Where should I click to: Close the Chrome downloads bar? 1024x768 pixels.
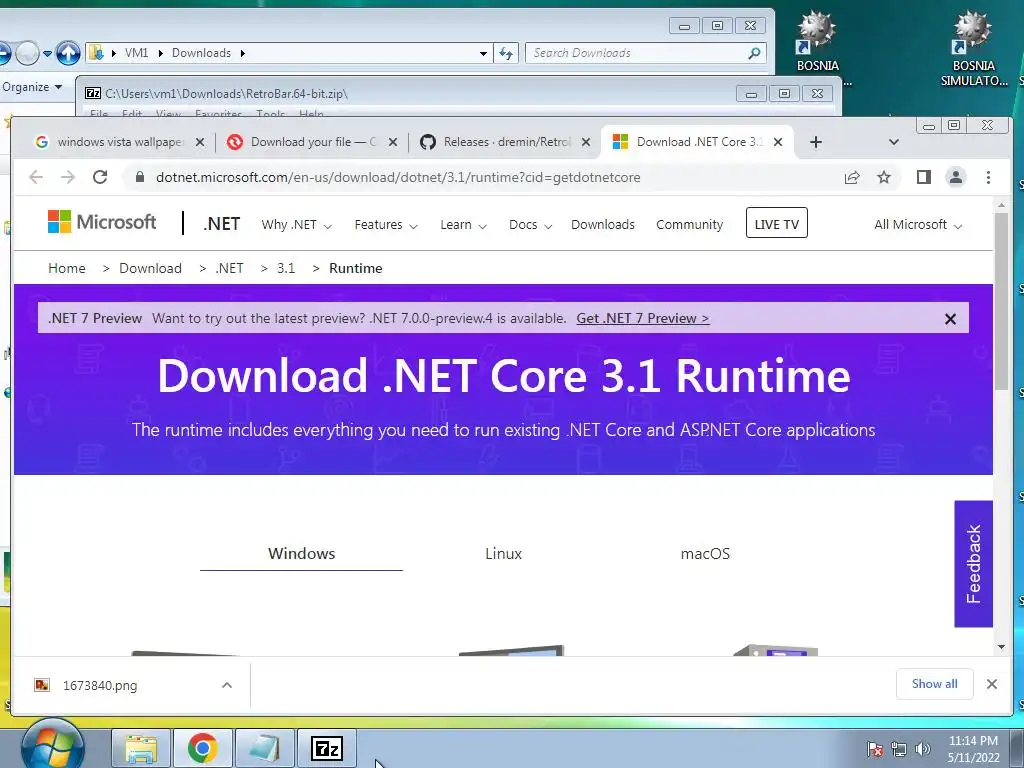pos(991,684)
